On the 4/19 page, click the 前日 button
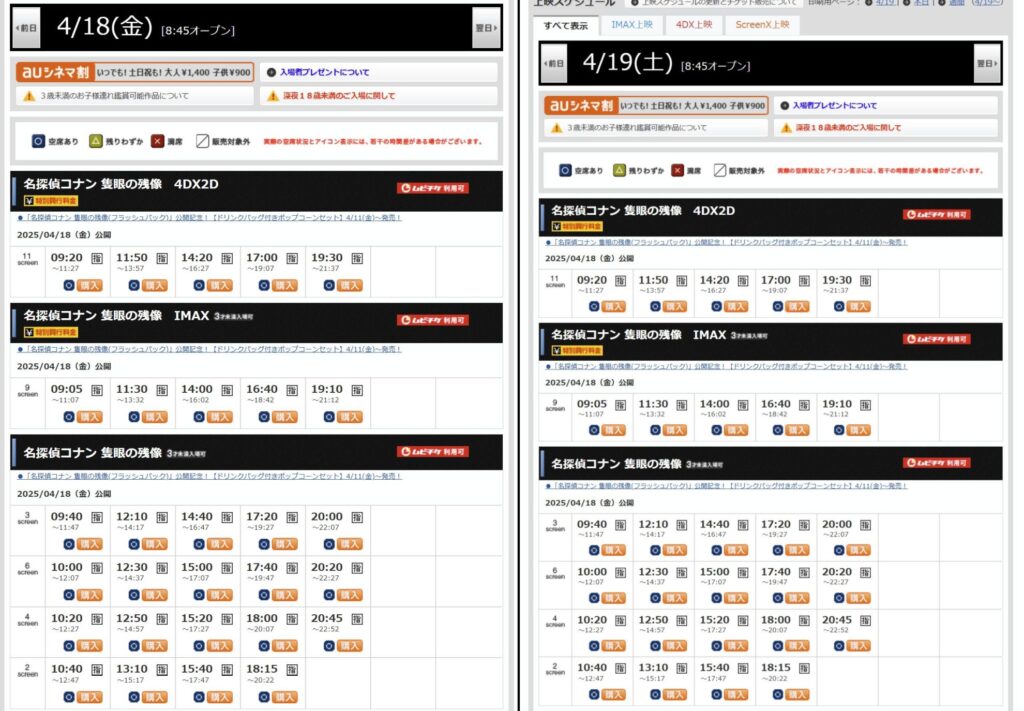The image size is (1024, 711). tap(554, 63)
